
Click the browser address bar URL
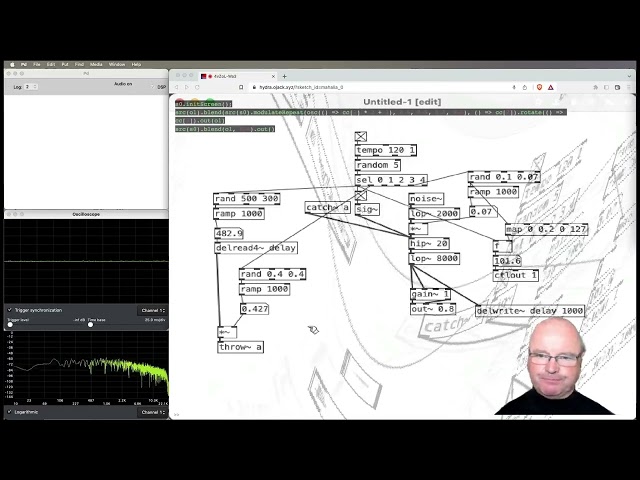pyautogui.click(x=301, y=87)
